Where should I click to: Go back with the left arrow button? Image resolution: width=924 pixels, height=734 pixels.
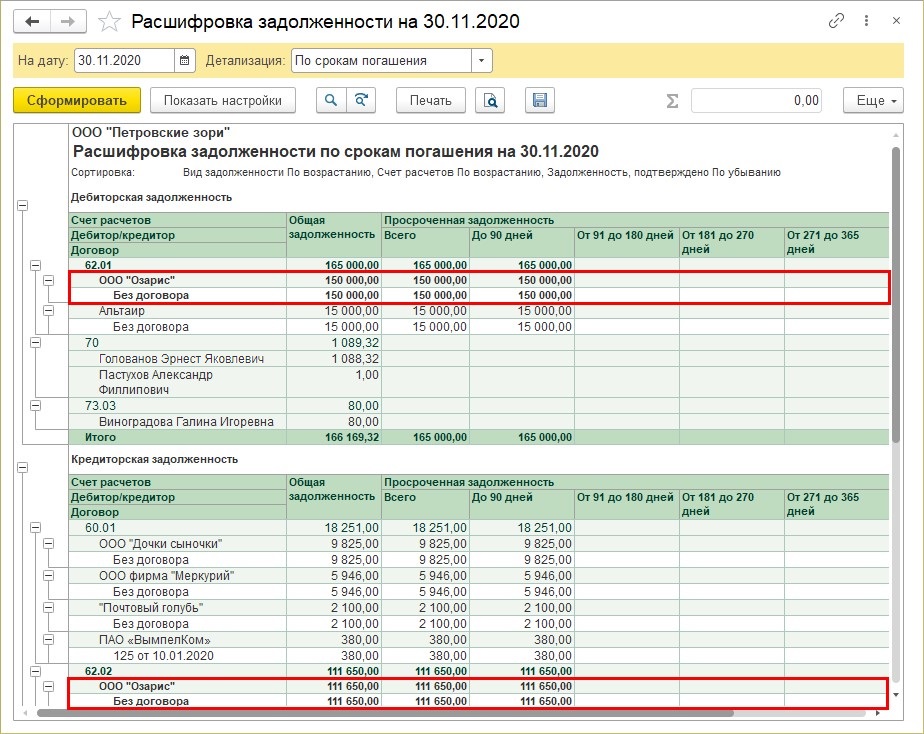[x=32, y=22]
